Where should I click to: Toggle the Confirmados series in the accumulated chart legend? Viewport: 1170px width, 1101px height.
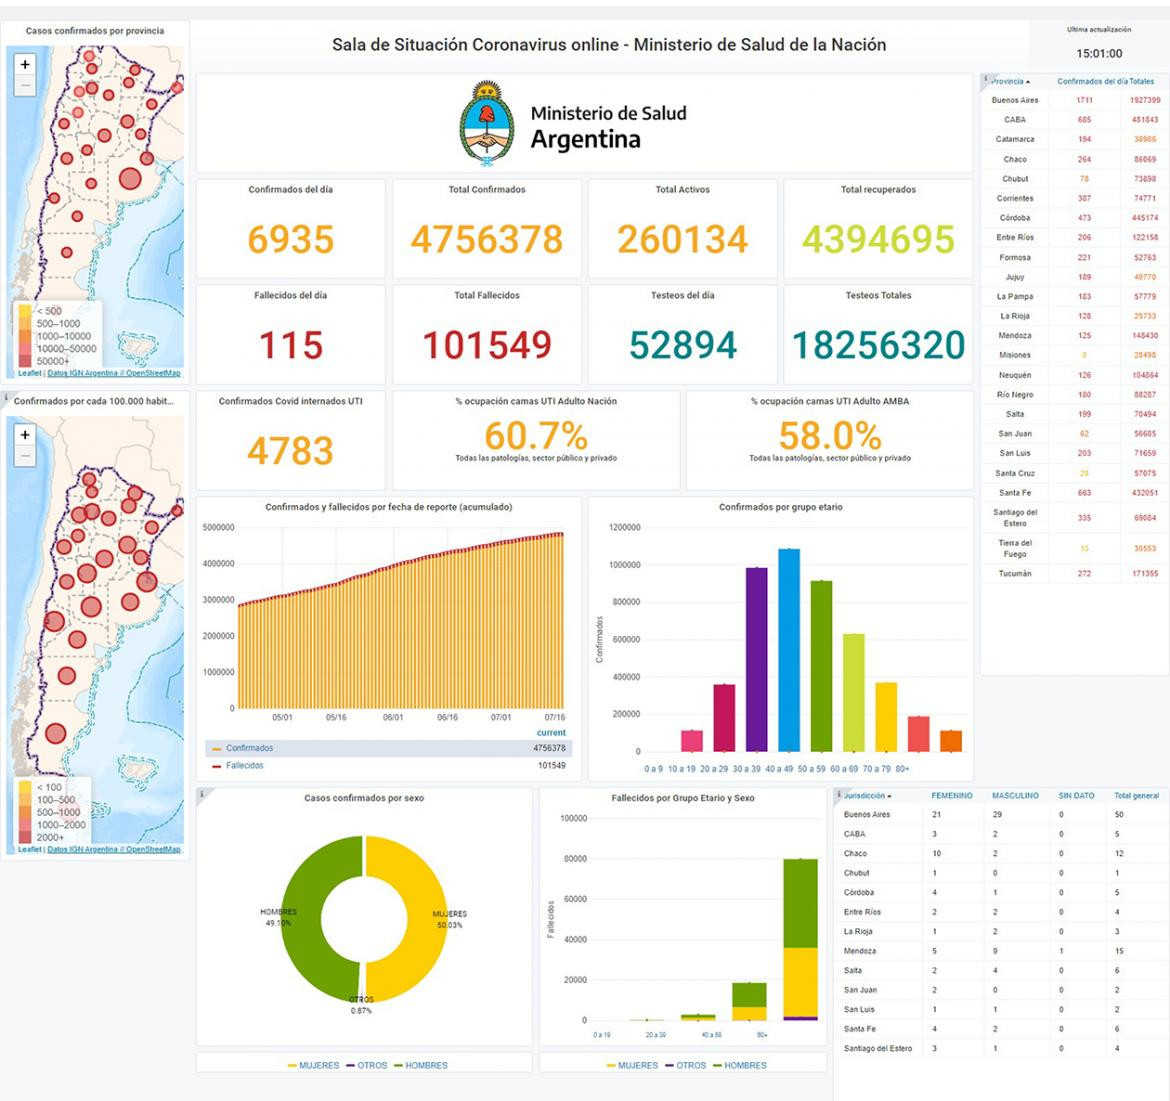pos(249,748)
